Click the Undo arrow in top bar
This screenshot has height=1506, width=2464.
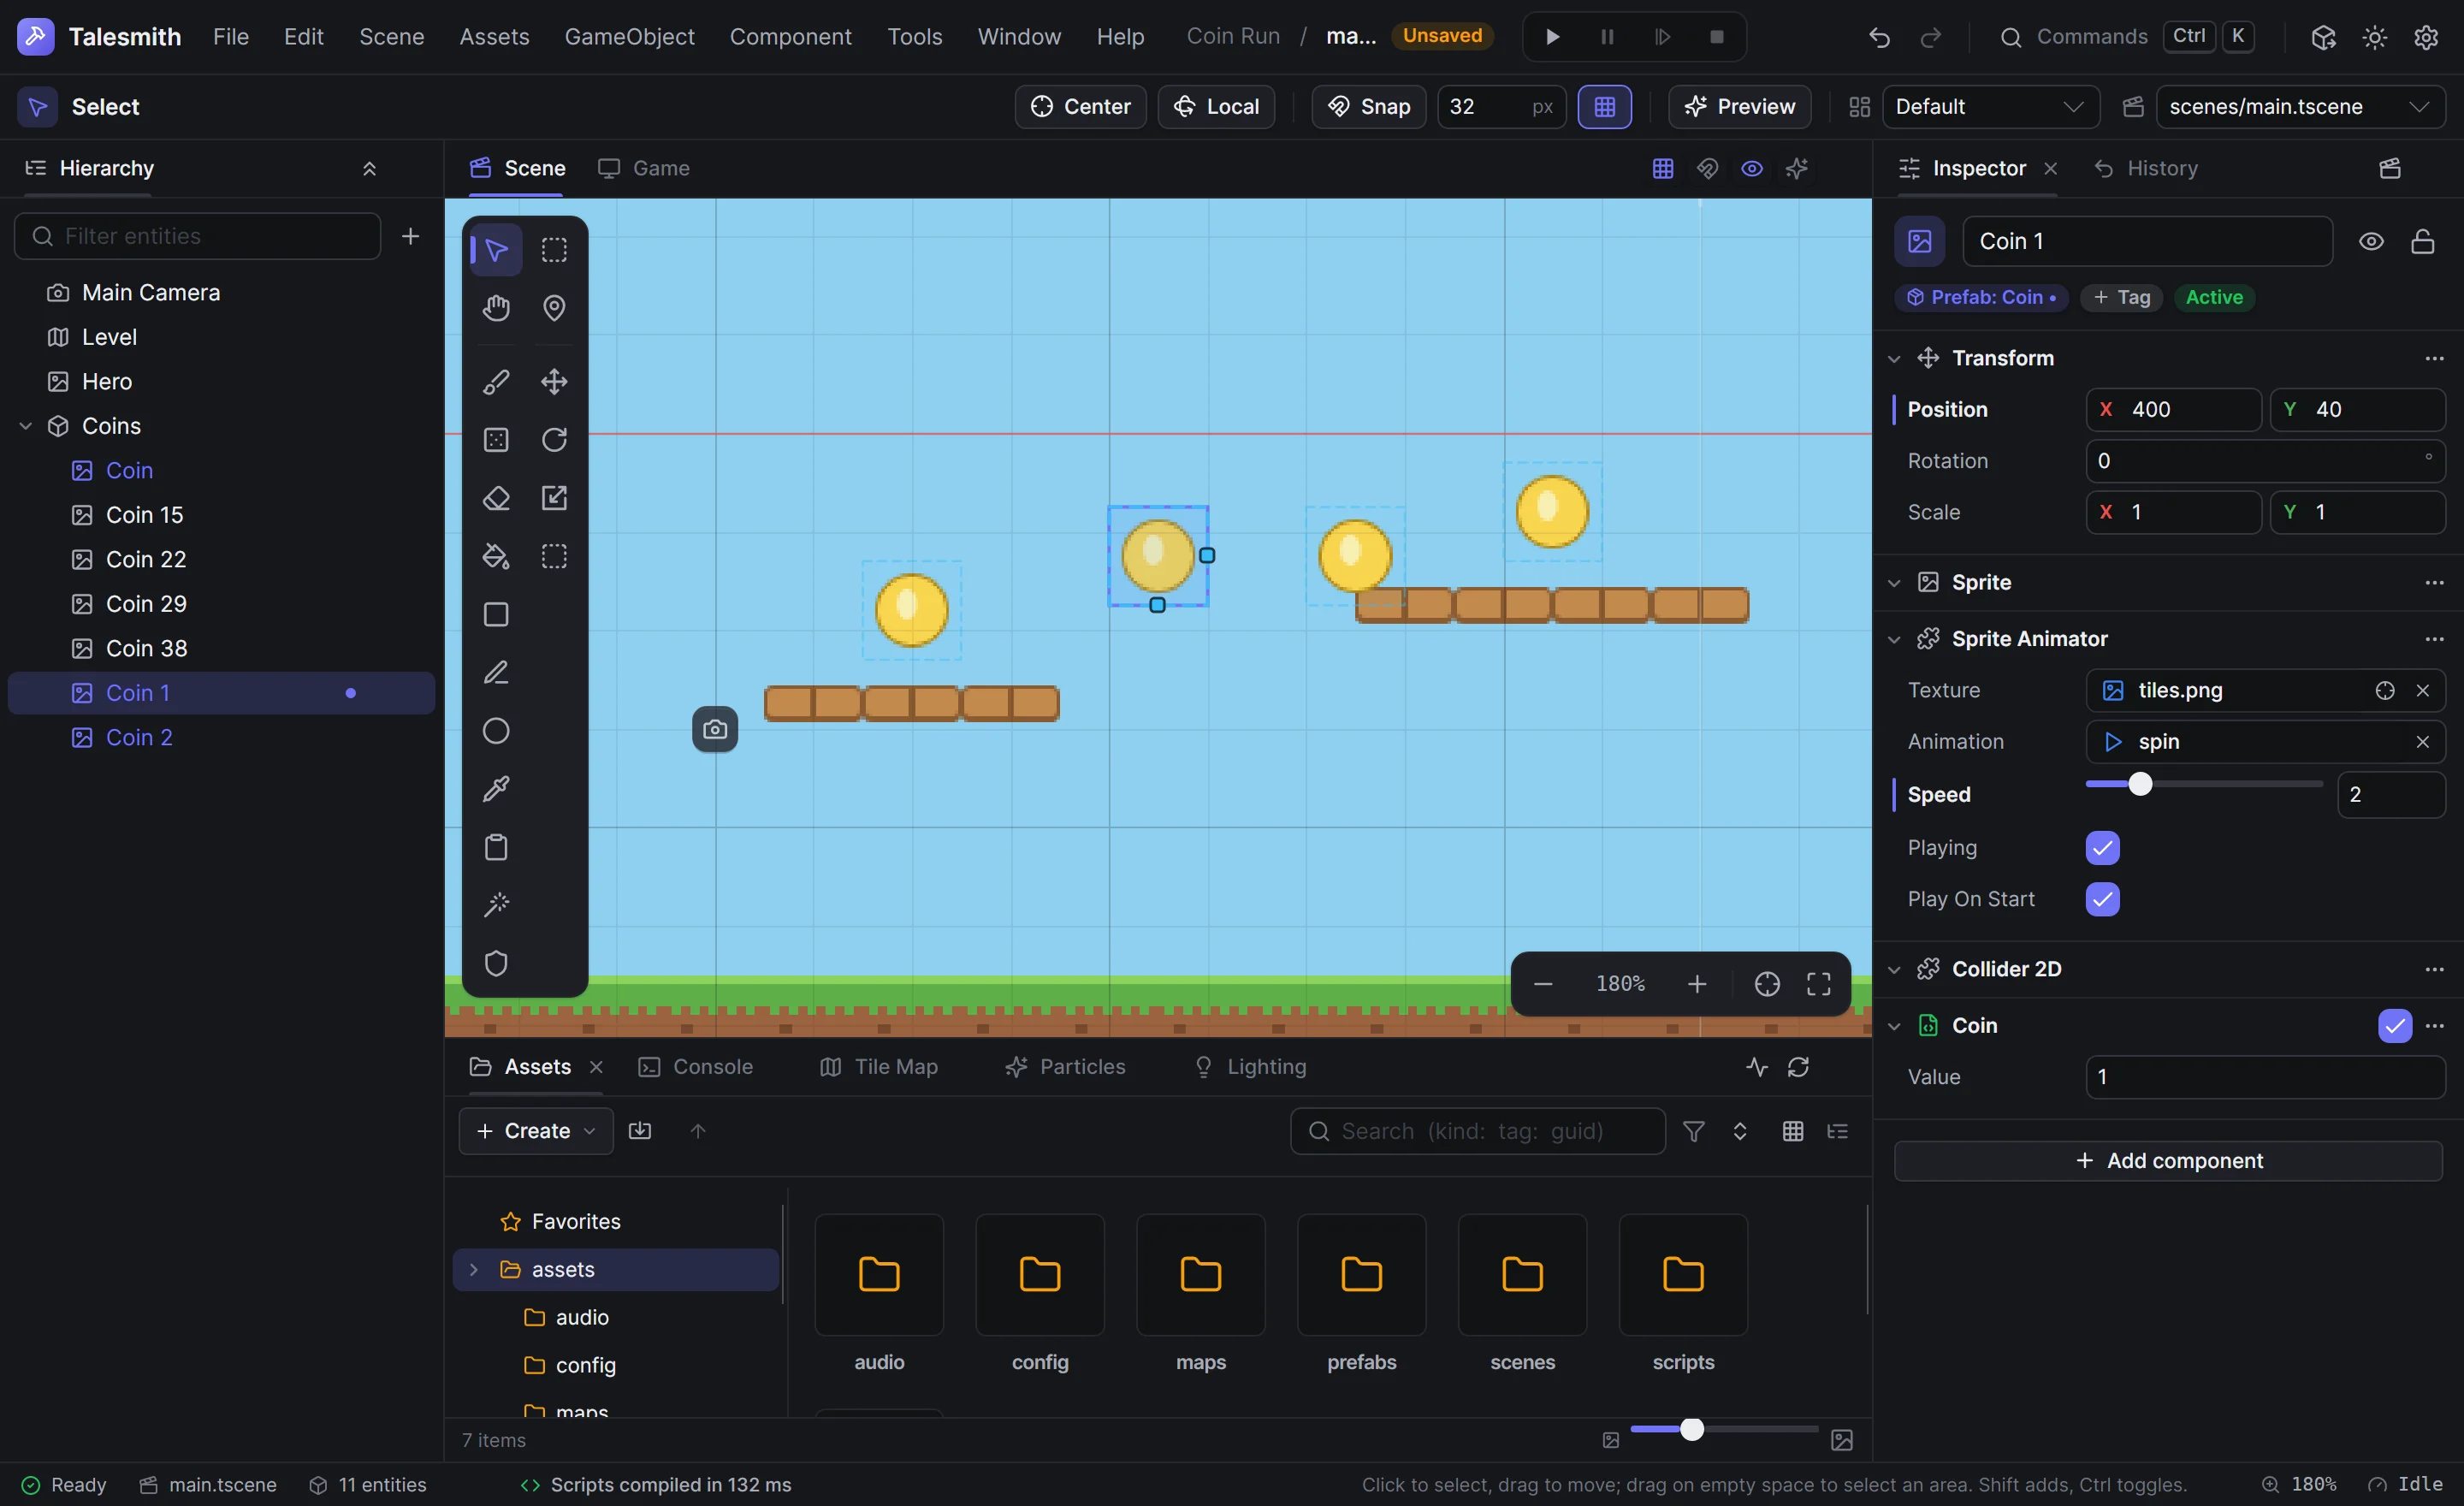click(x=1879, y=37)
